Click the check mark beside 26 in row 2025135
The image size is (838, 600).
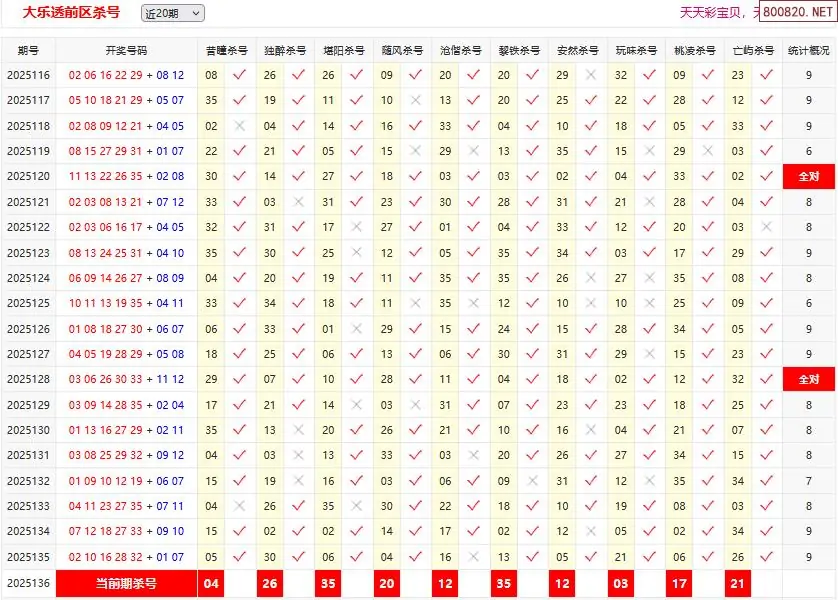coord(767,557)
